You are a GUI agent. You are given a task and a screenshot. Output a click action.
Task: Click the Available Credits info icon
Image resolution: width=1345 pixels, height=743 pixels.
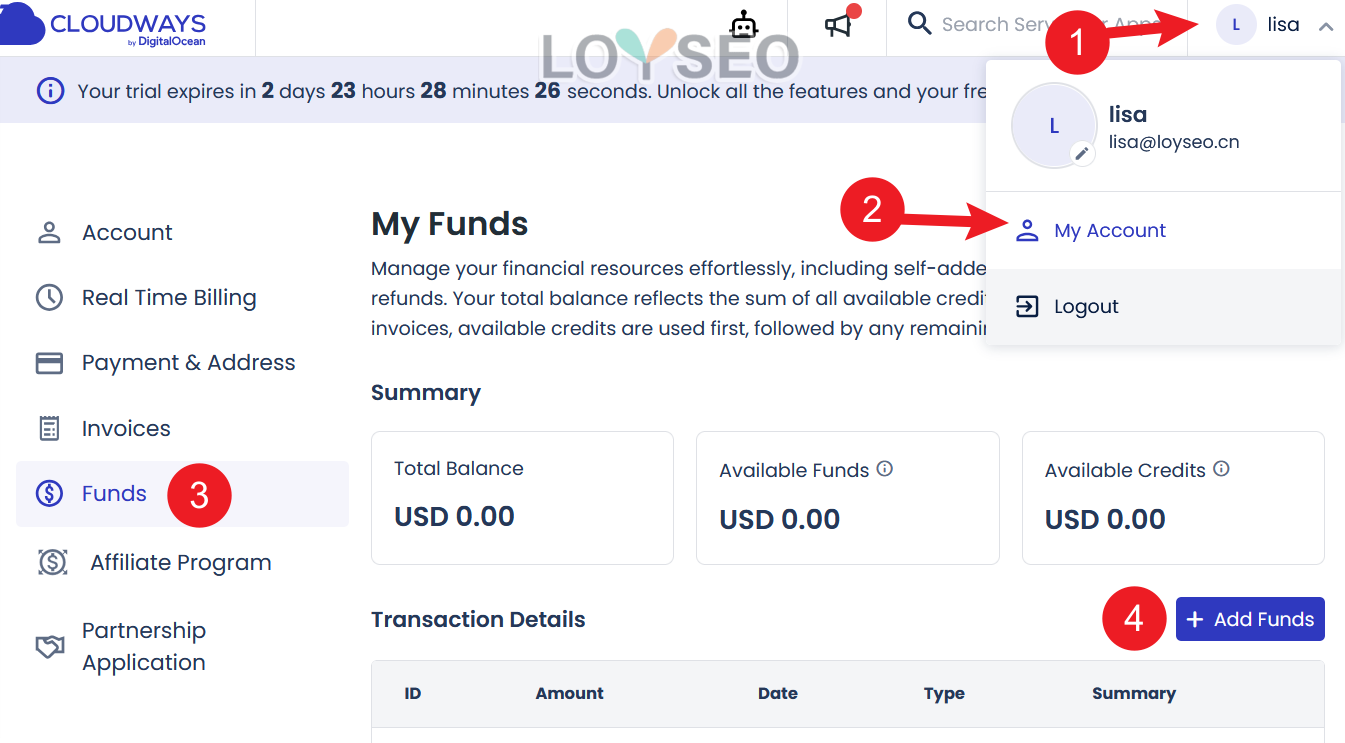point(1221,468)
